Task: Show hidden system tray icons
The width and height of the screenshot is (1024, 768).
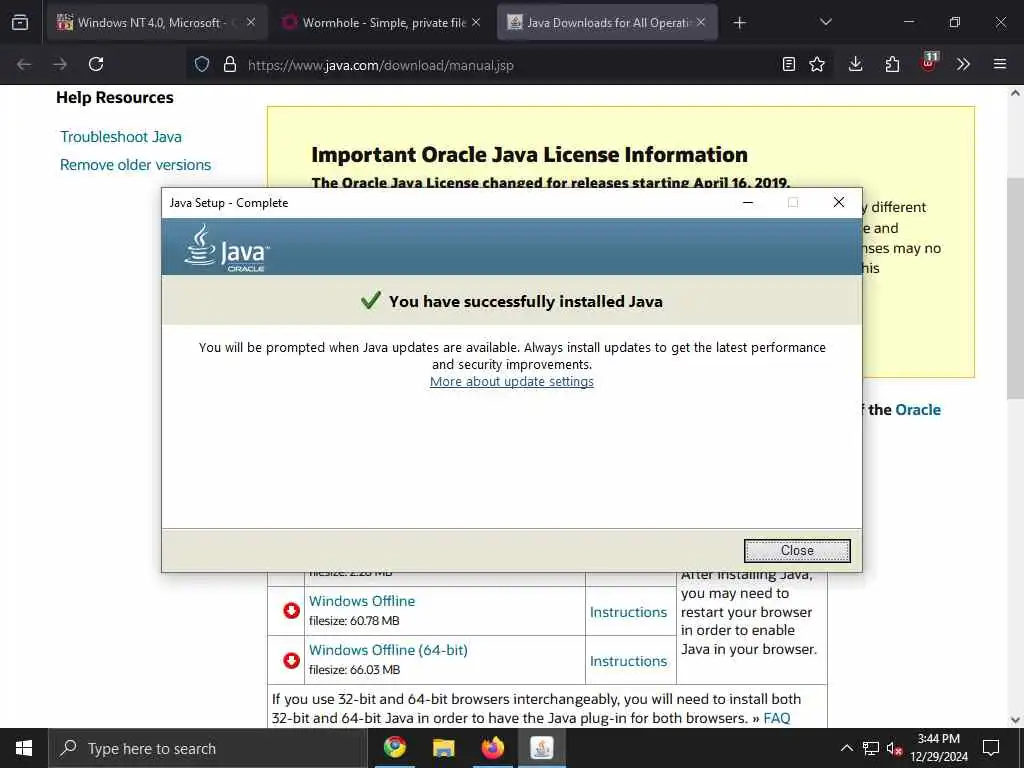Action: click(x=846, y=748)
